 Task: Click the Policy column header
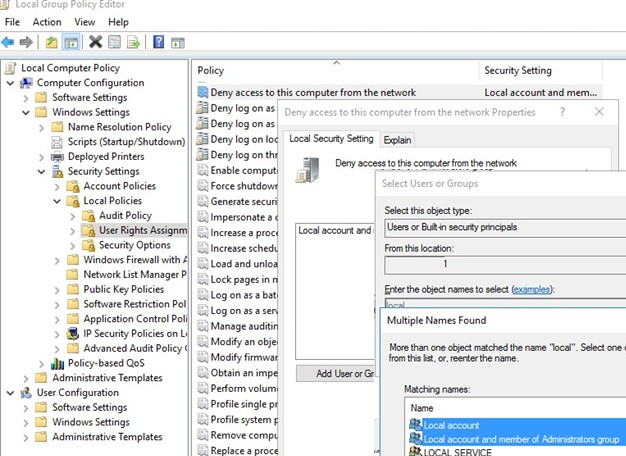[x=211, y=71]
